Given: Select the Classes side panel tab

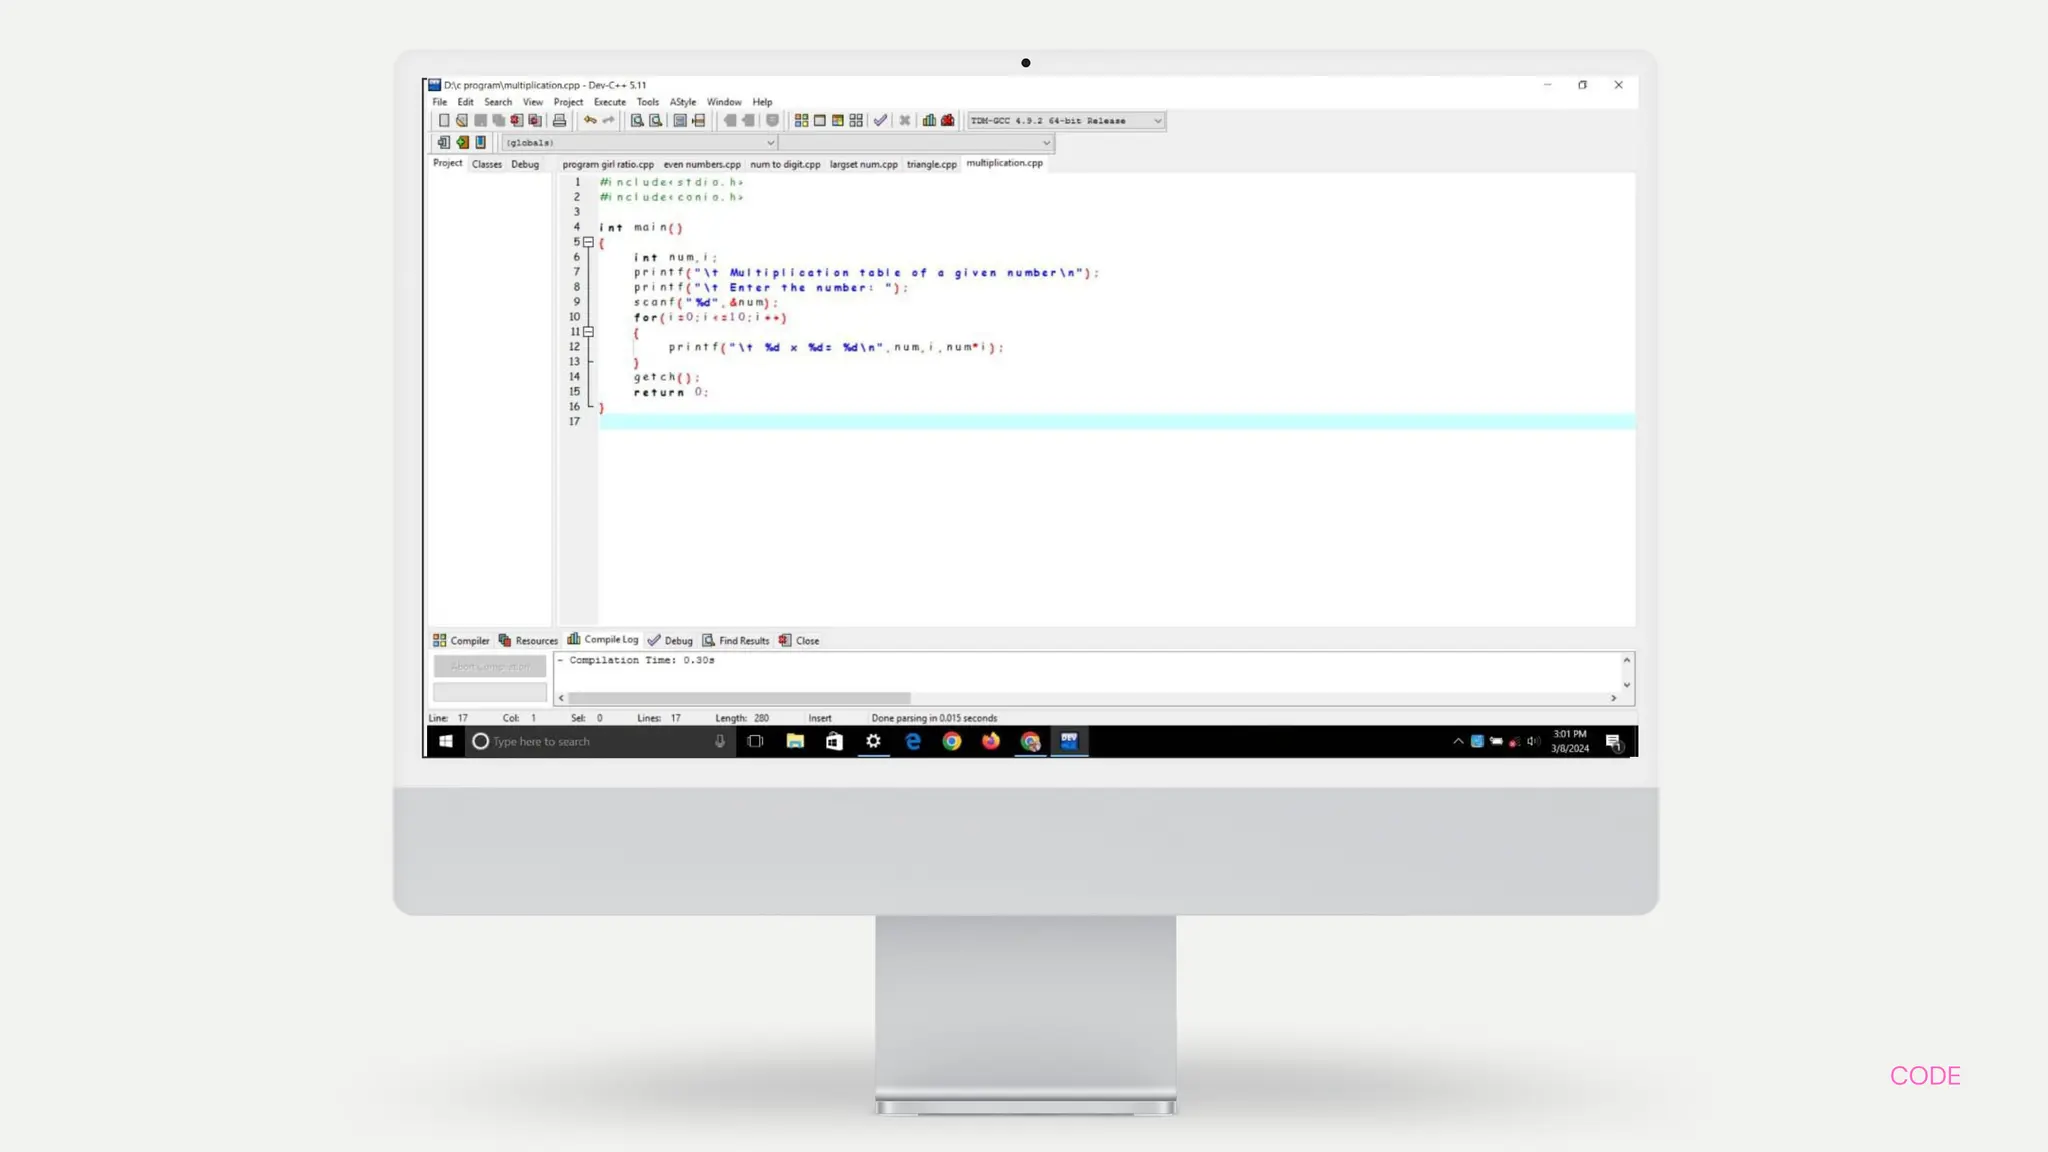Looking at the screenshot, I should [487, 164].
